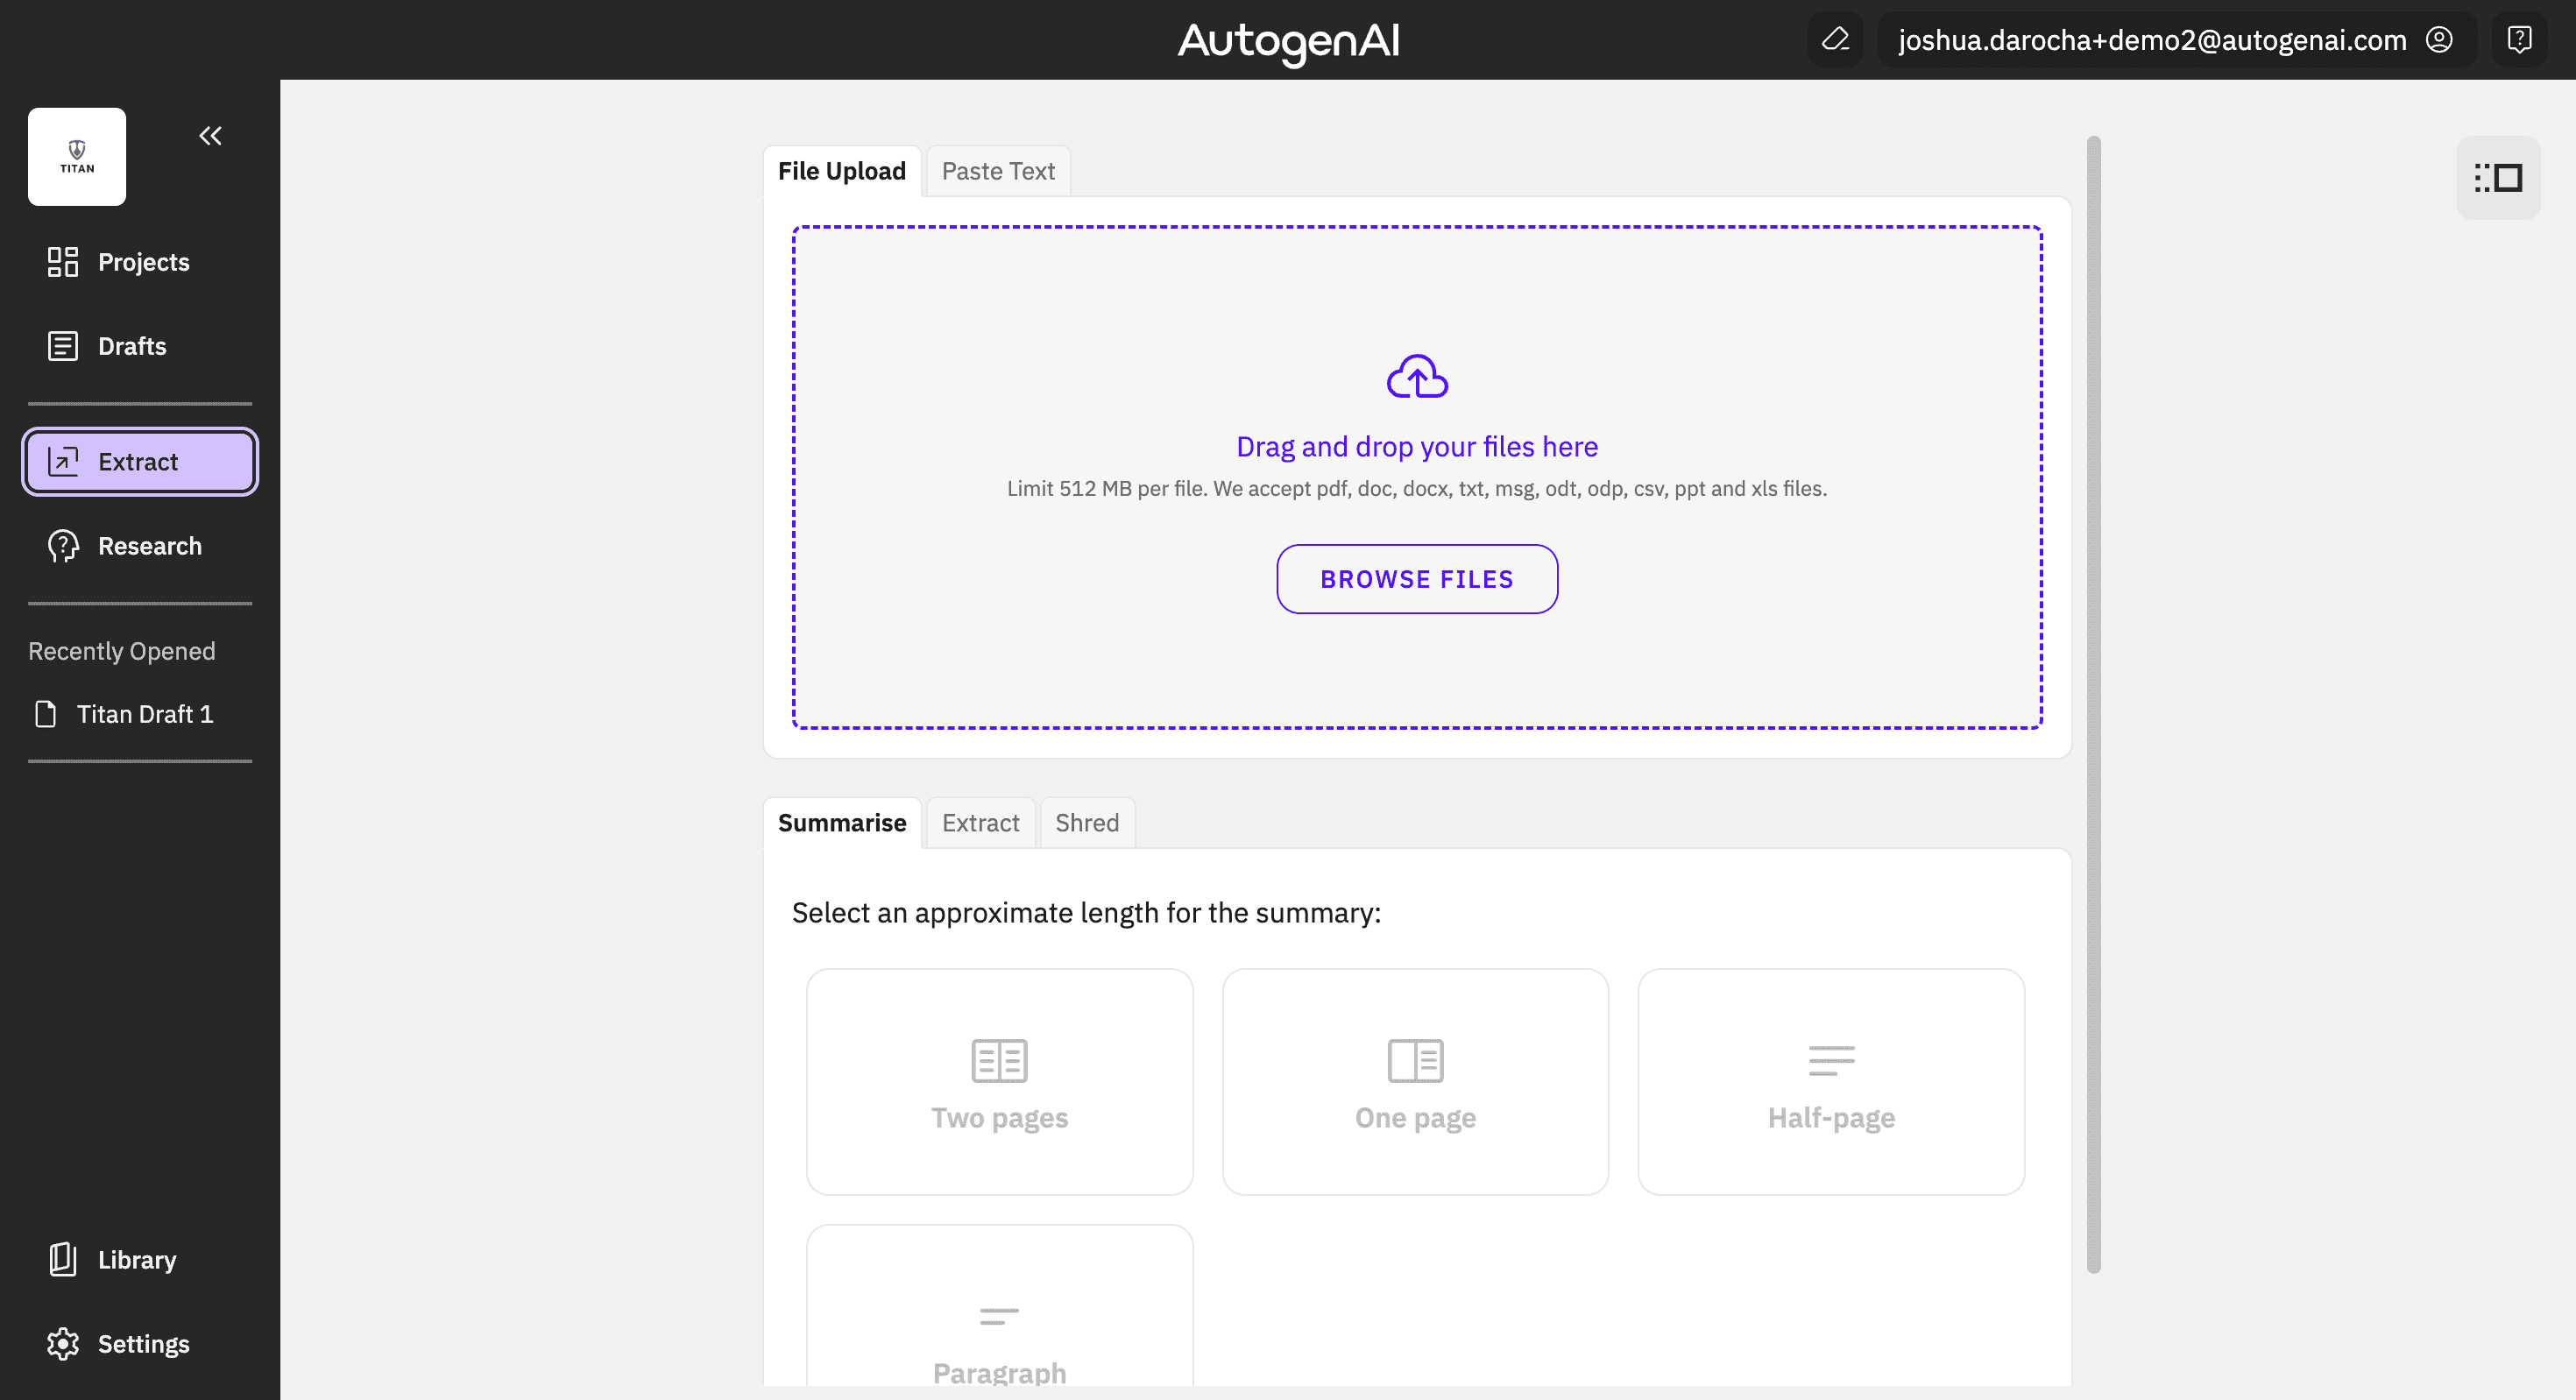Select the Extract tab beside Summarise
This screenshot has width=2576, height=1400.
(980, 823)
